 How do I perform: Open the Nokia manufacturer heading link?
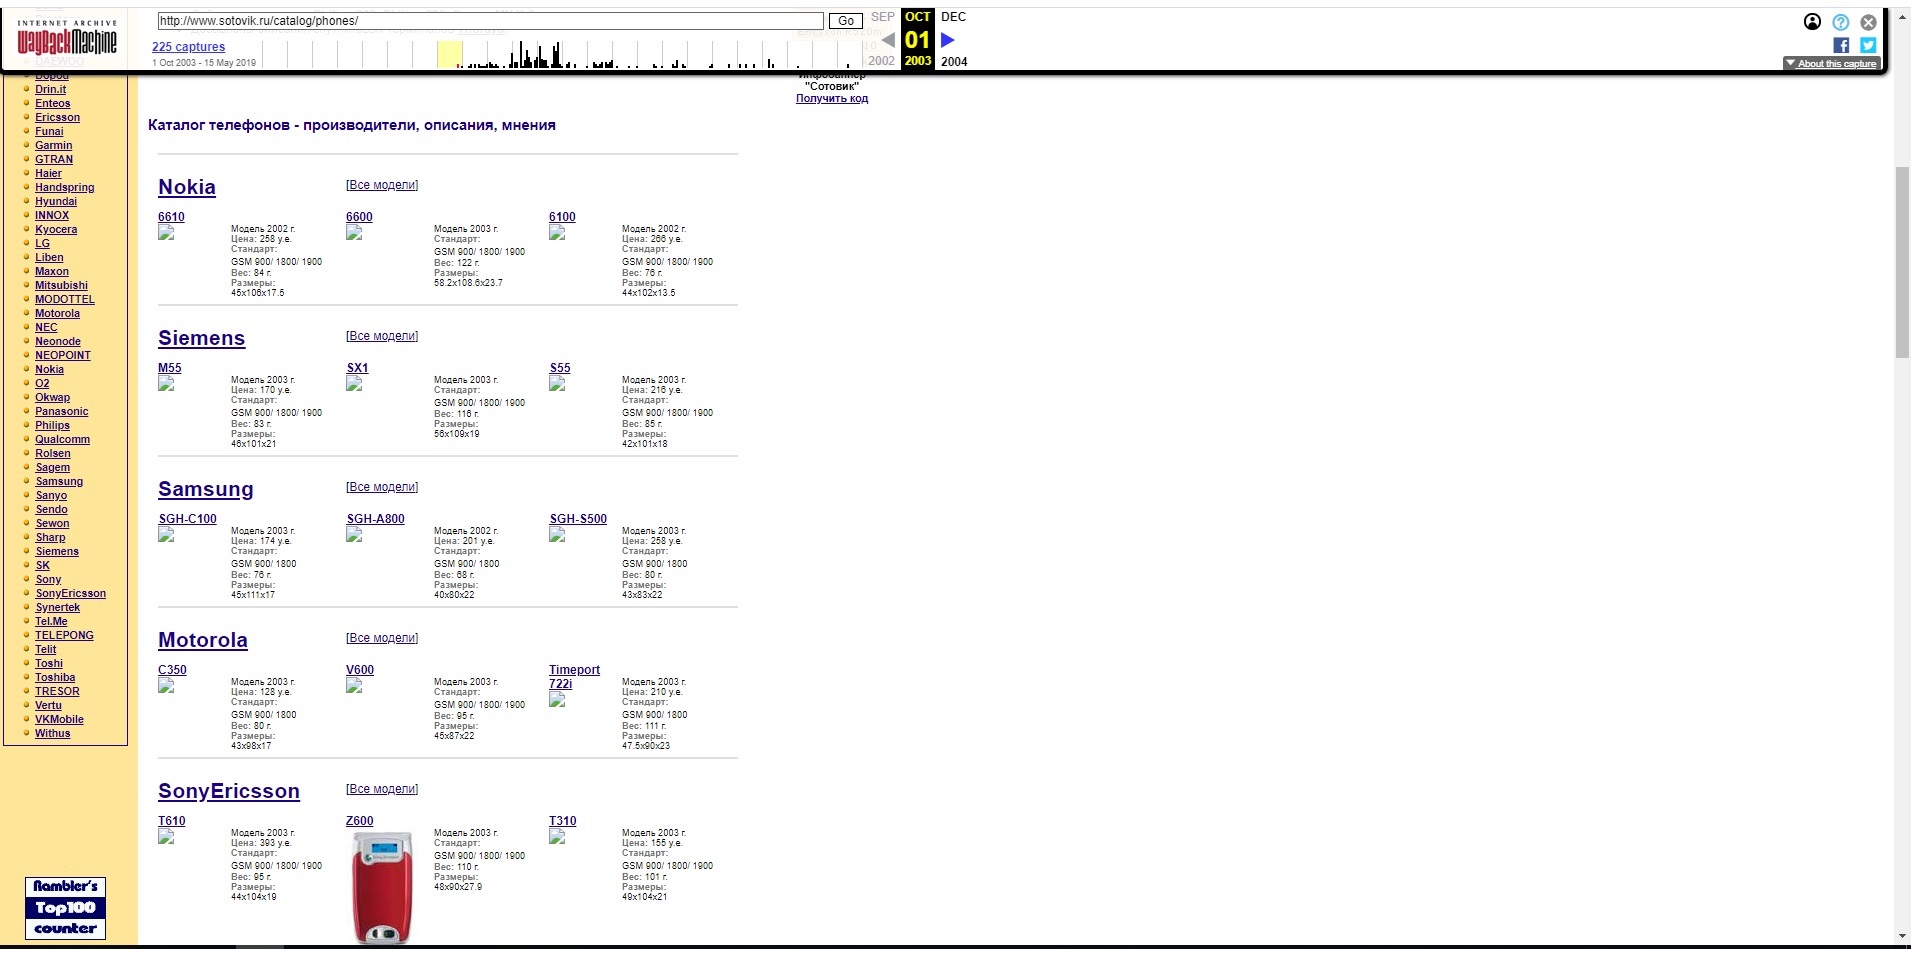[x=187, y=187]
